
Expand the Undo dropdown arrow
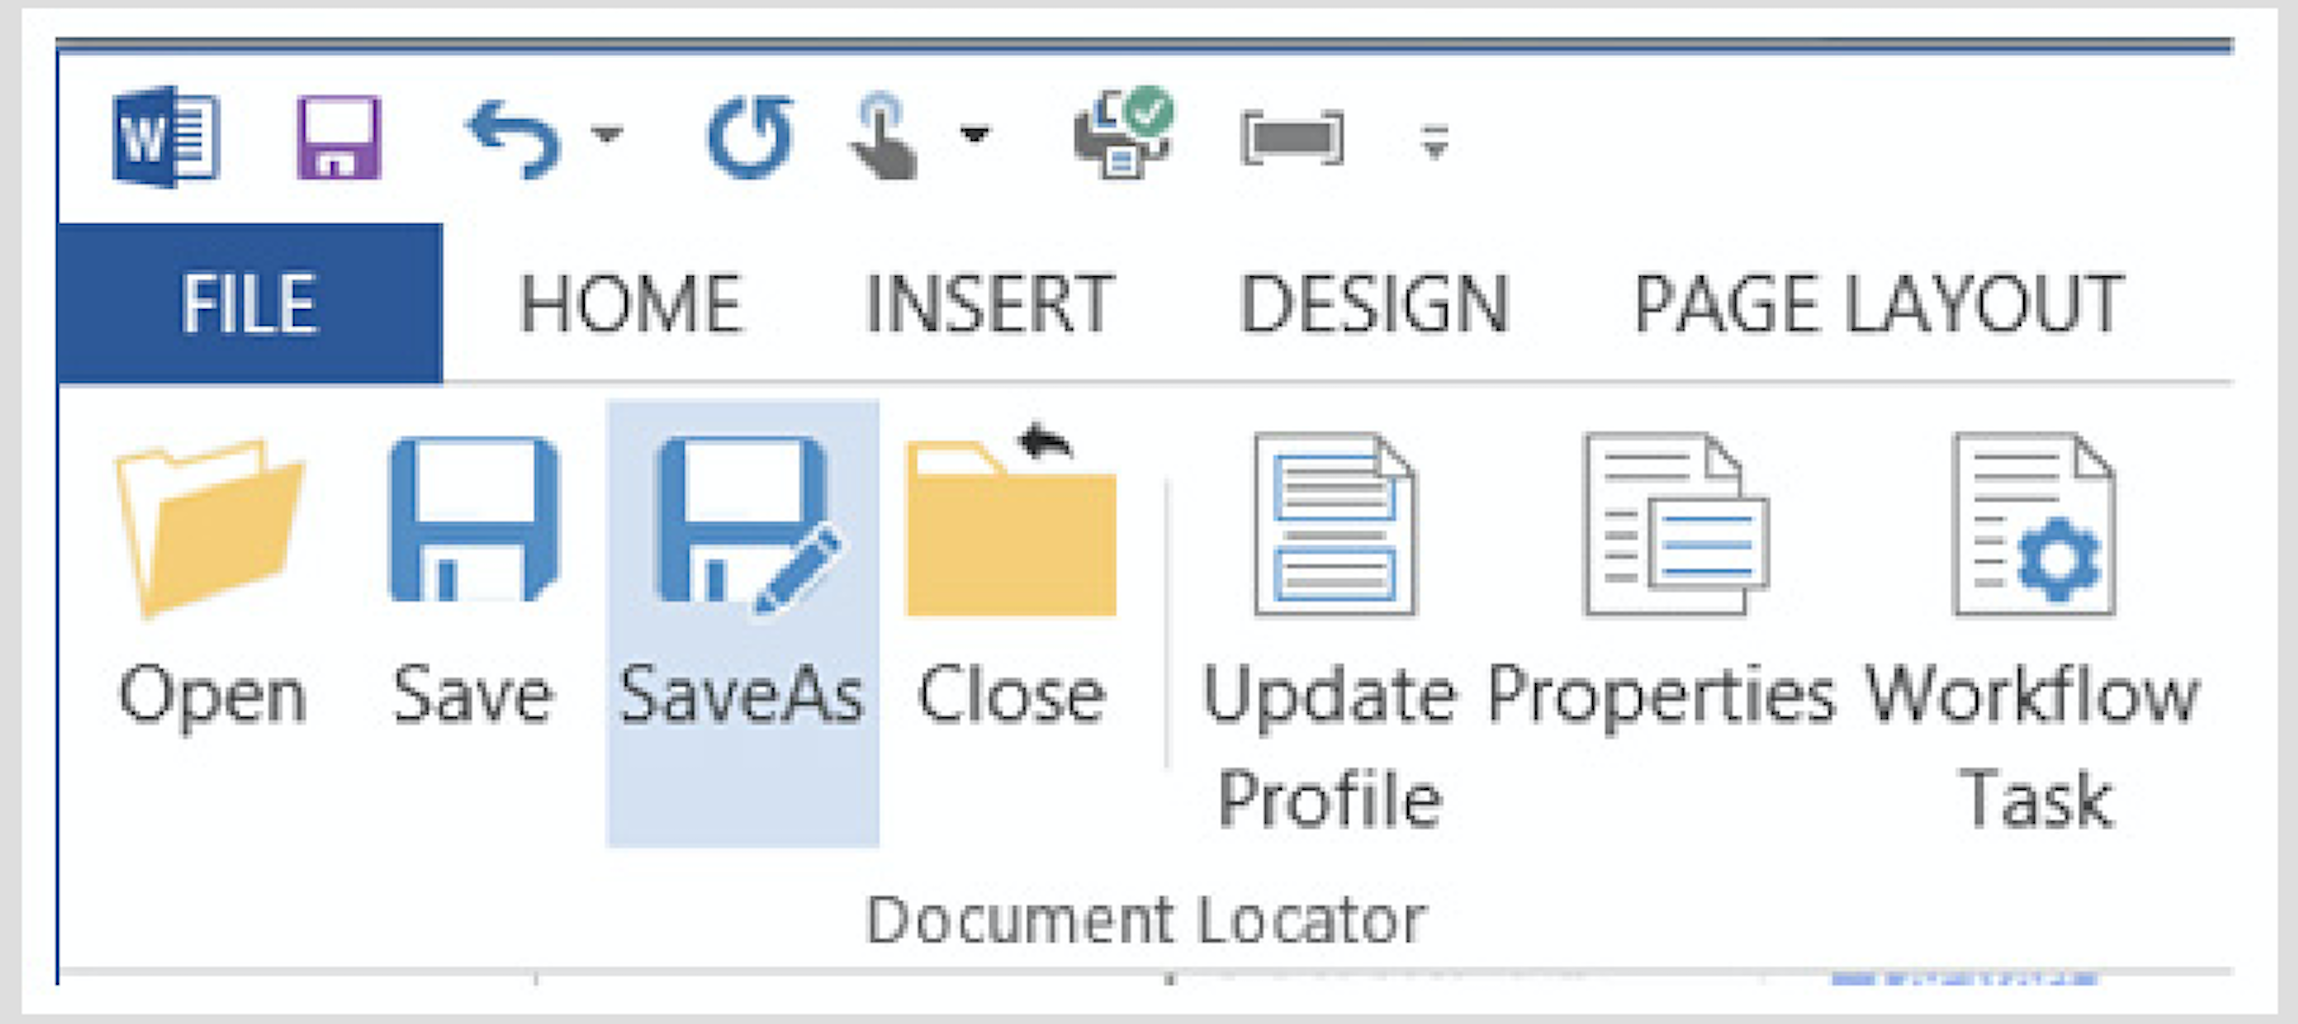coord(605,135)
